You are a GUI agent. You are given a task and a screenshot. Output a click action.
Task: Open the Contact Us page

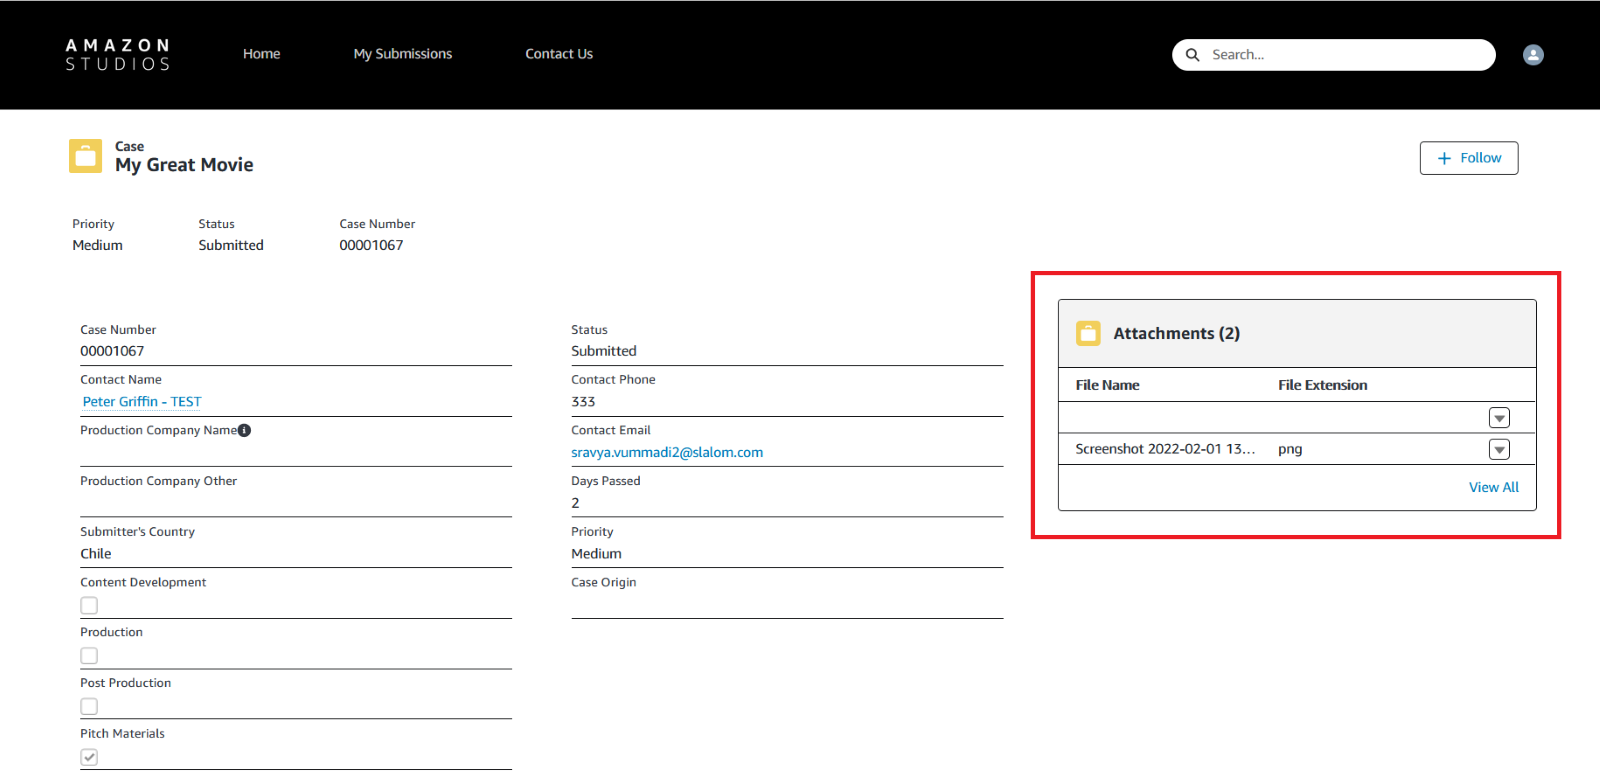559,54
